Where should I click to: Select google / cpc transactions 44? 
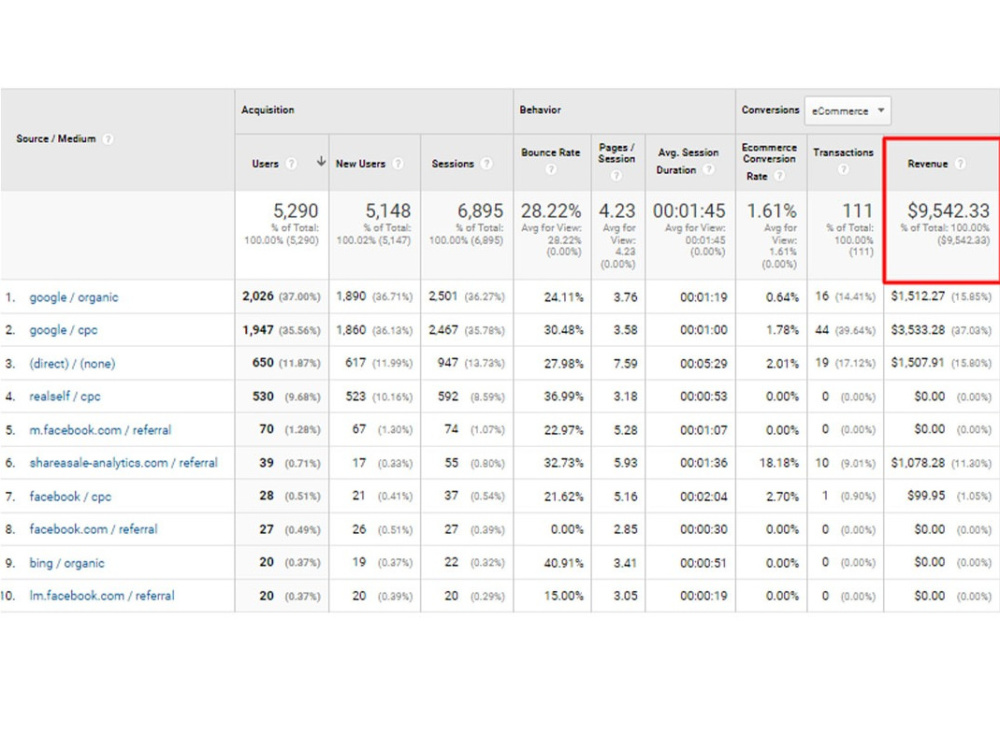822,330
